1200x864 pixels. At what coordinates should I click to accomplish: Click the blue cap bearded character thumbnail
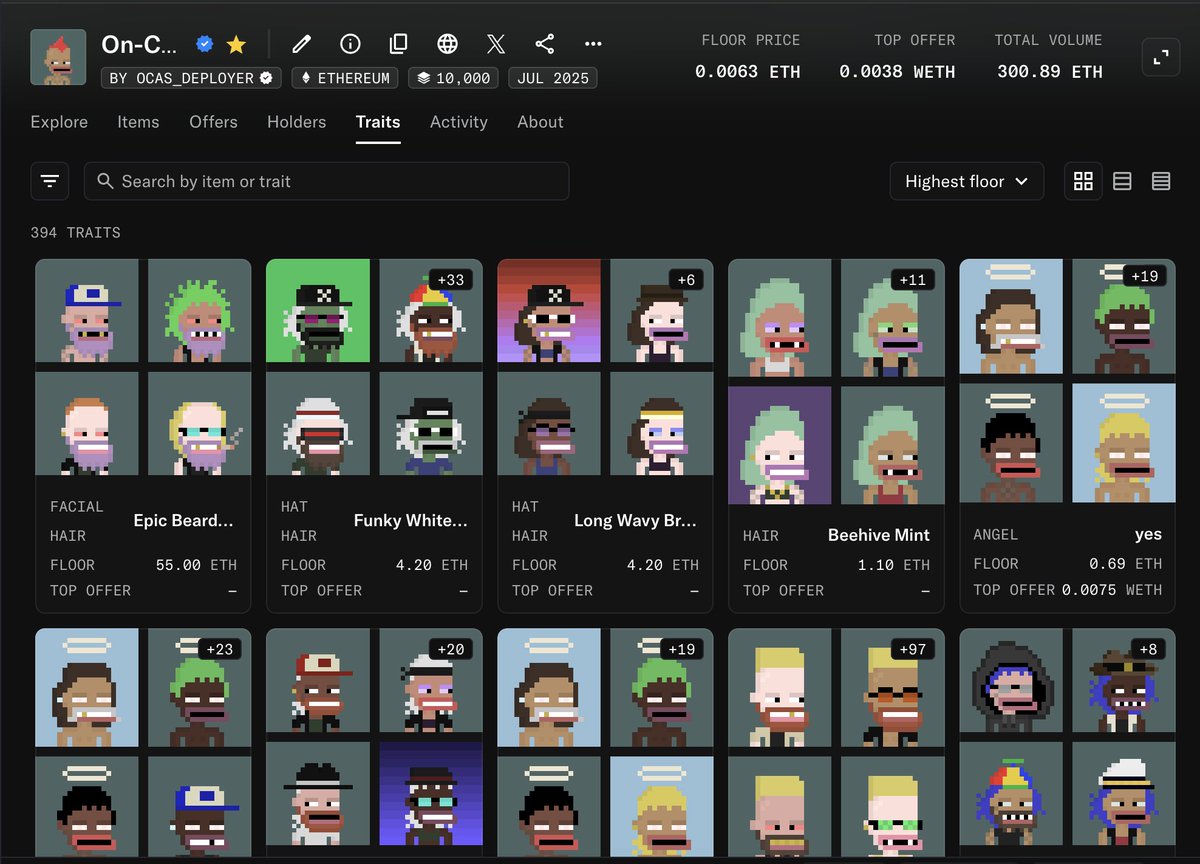tap(87, 311)
